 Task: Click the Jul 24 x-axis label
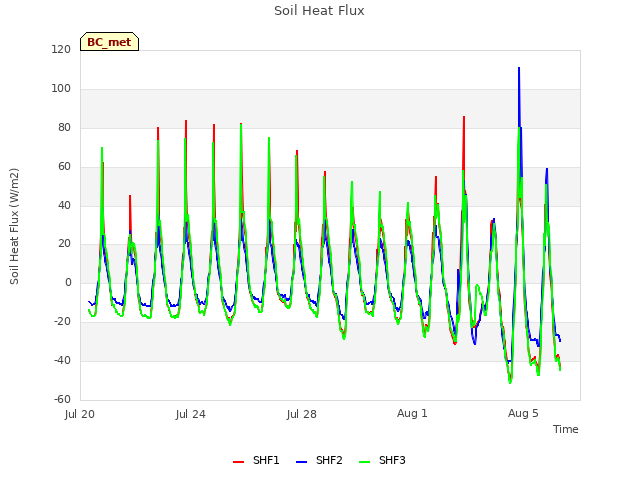pos(191,414)
